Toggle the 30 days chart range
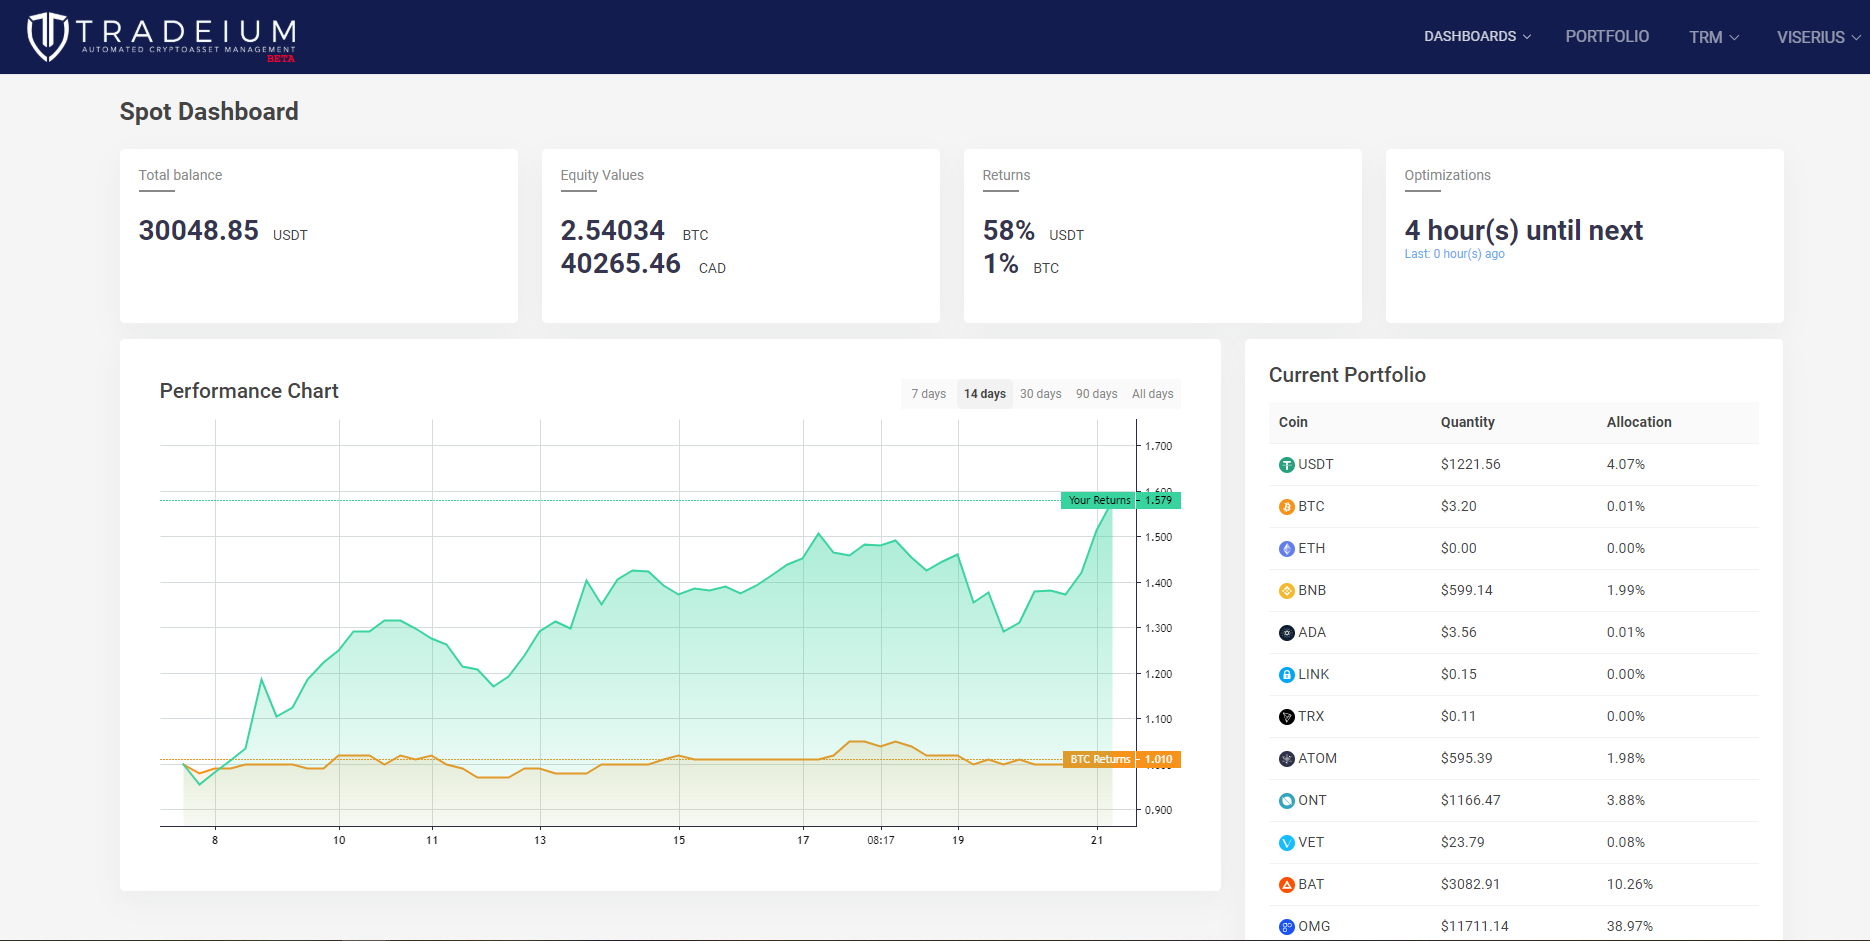The image size is (1870, 941). 1040,393
